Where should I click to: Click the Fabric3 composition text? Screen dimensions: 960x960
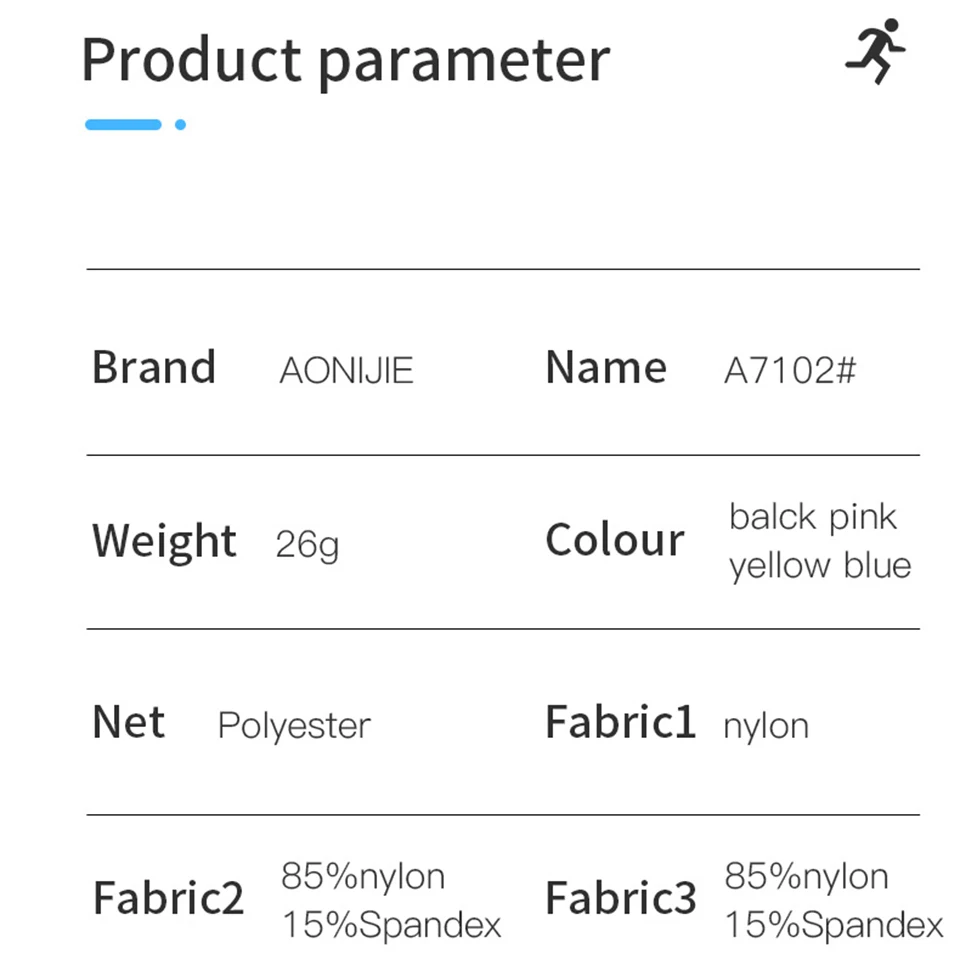(834, 900)
